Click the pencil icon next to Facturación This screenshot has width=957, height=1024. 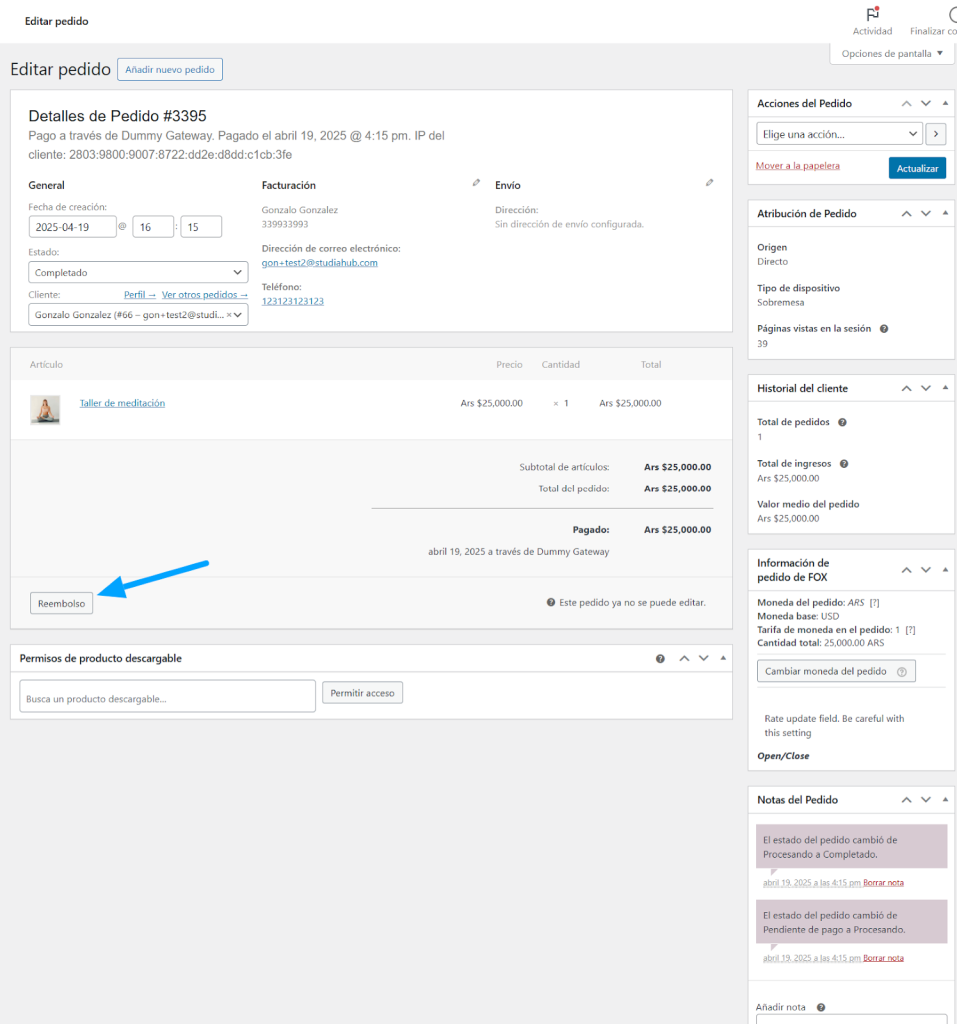click(x=476, y=184)
